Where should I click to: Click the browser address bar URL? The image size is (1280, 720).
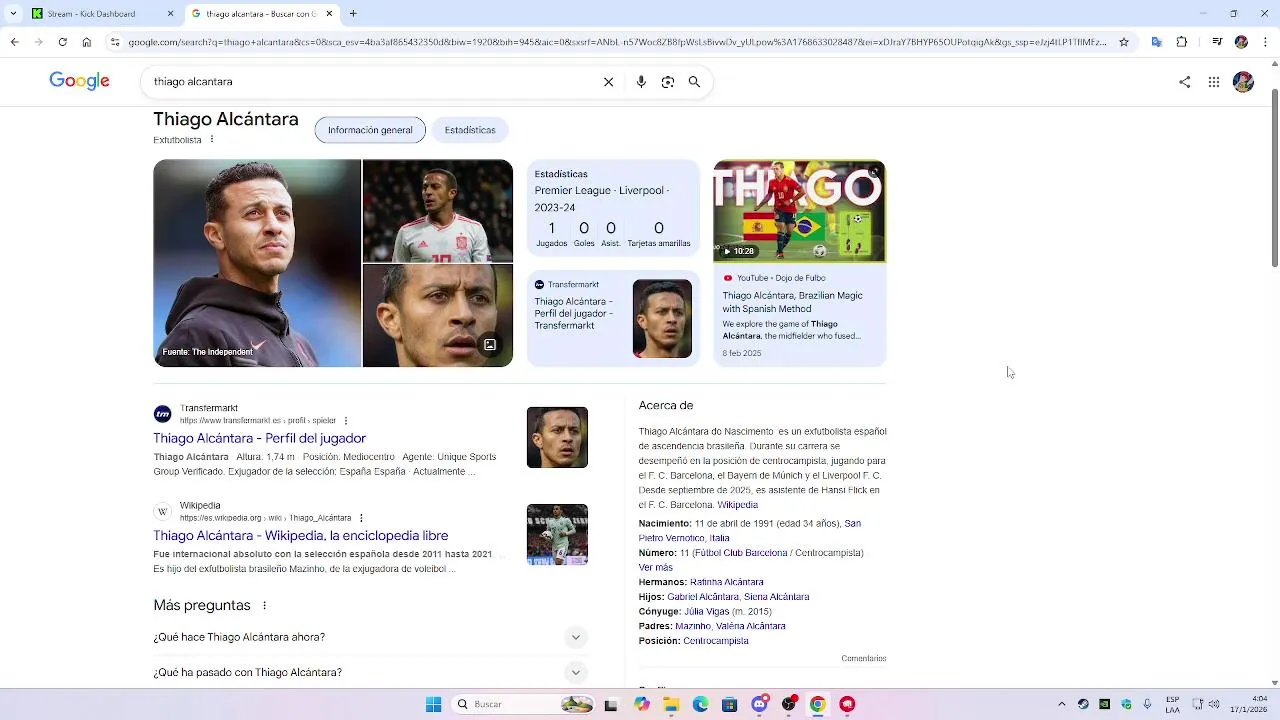(x=617, y=42)
